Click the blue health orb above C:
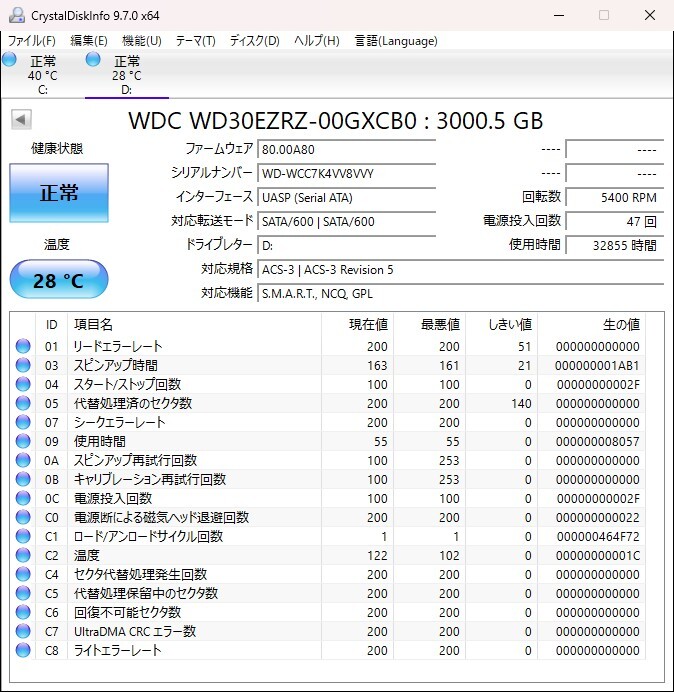 (9, 59)
